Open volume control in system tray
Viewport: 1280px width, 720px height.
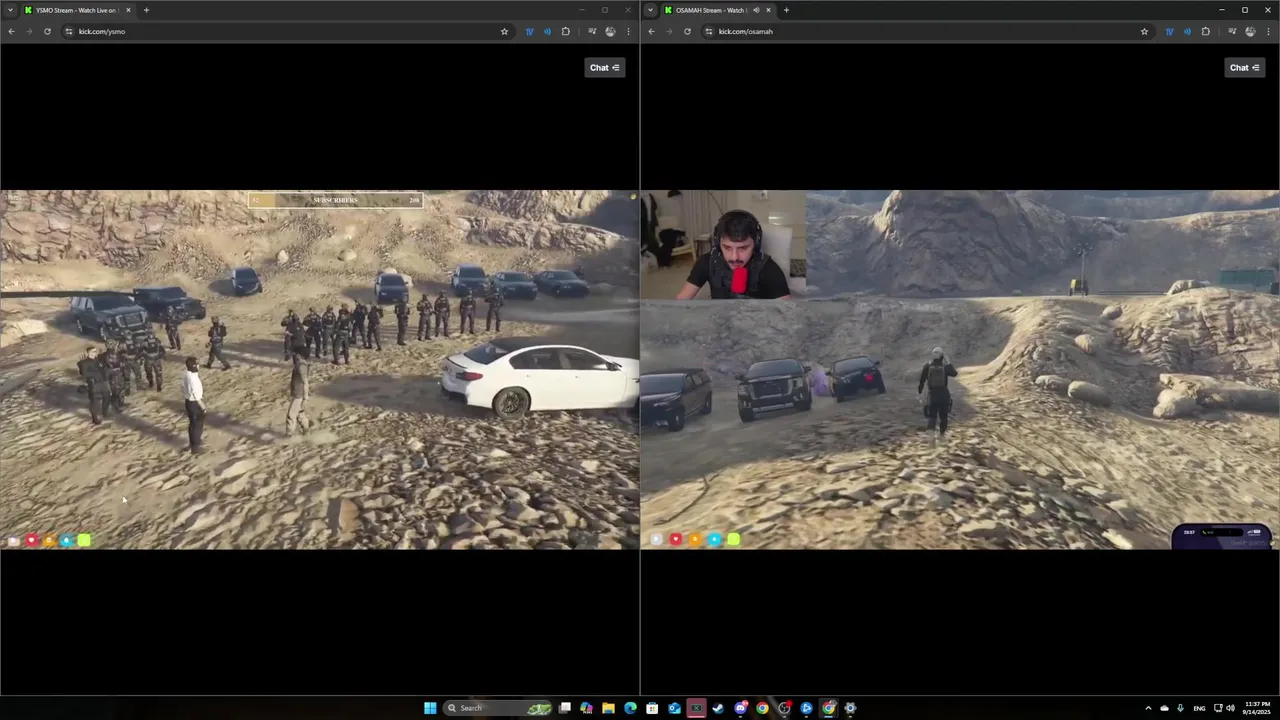pyautogui.click(x=1230, y=708)
